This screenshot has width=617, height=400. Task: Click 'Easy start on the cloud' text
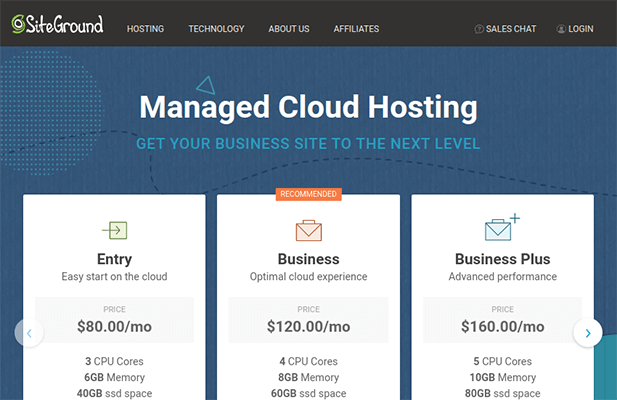click(x=115, y=276)
